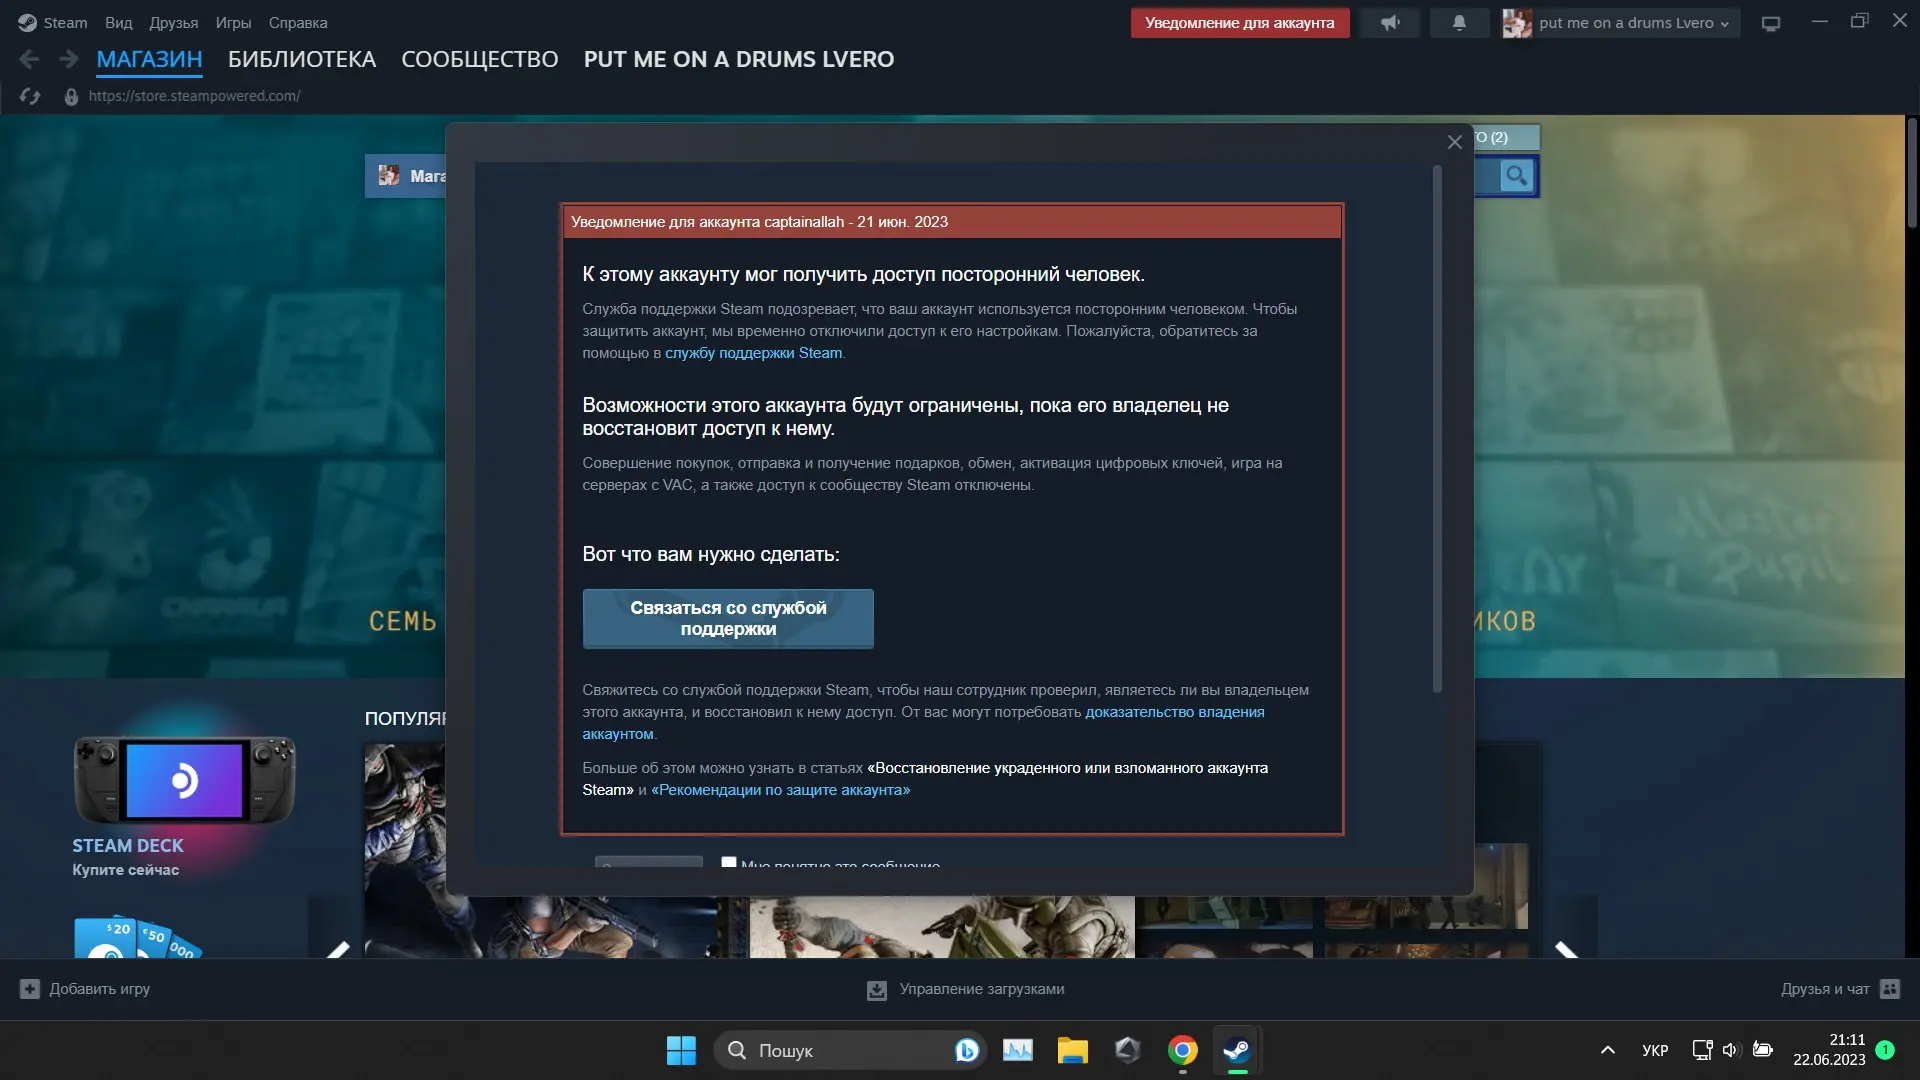The image size is (1920, 1080).
Task: Go forward with the right arrow
Action: click(68, 59)
